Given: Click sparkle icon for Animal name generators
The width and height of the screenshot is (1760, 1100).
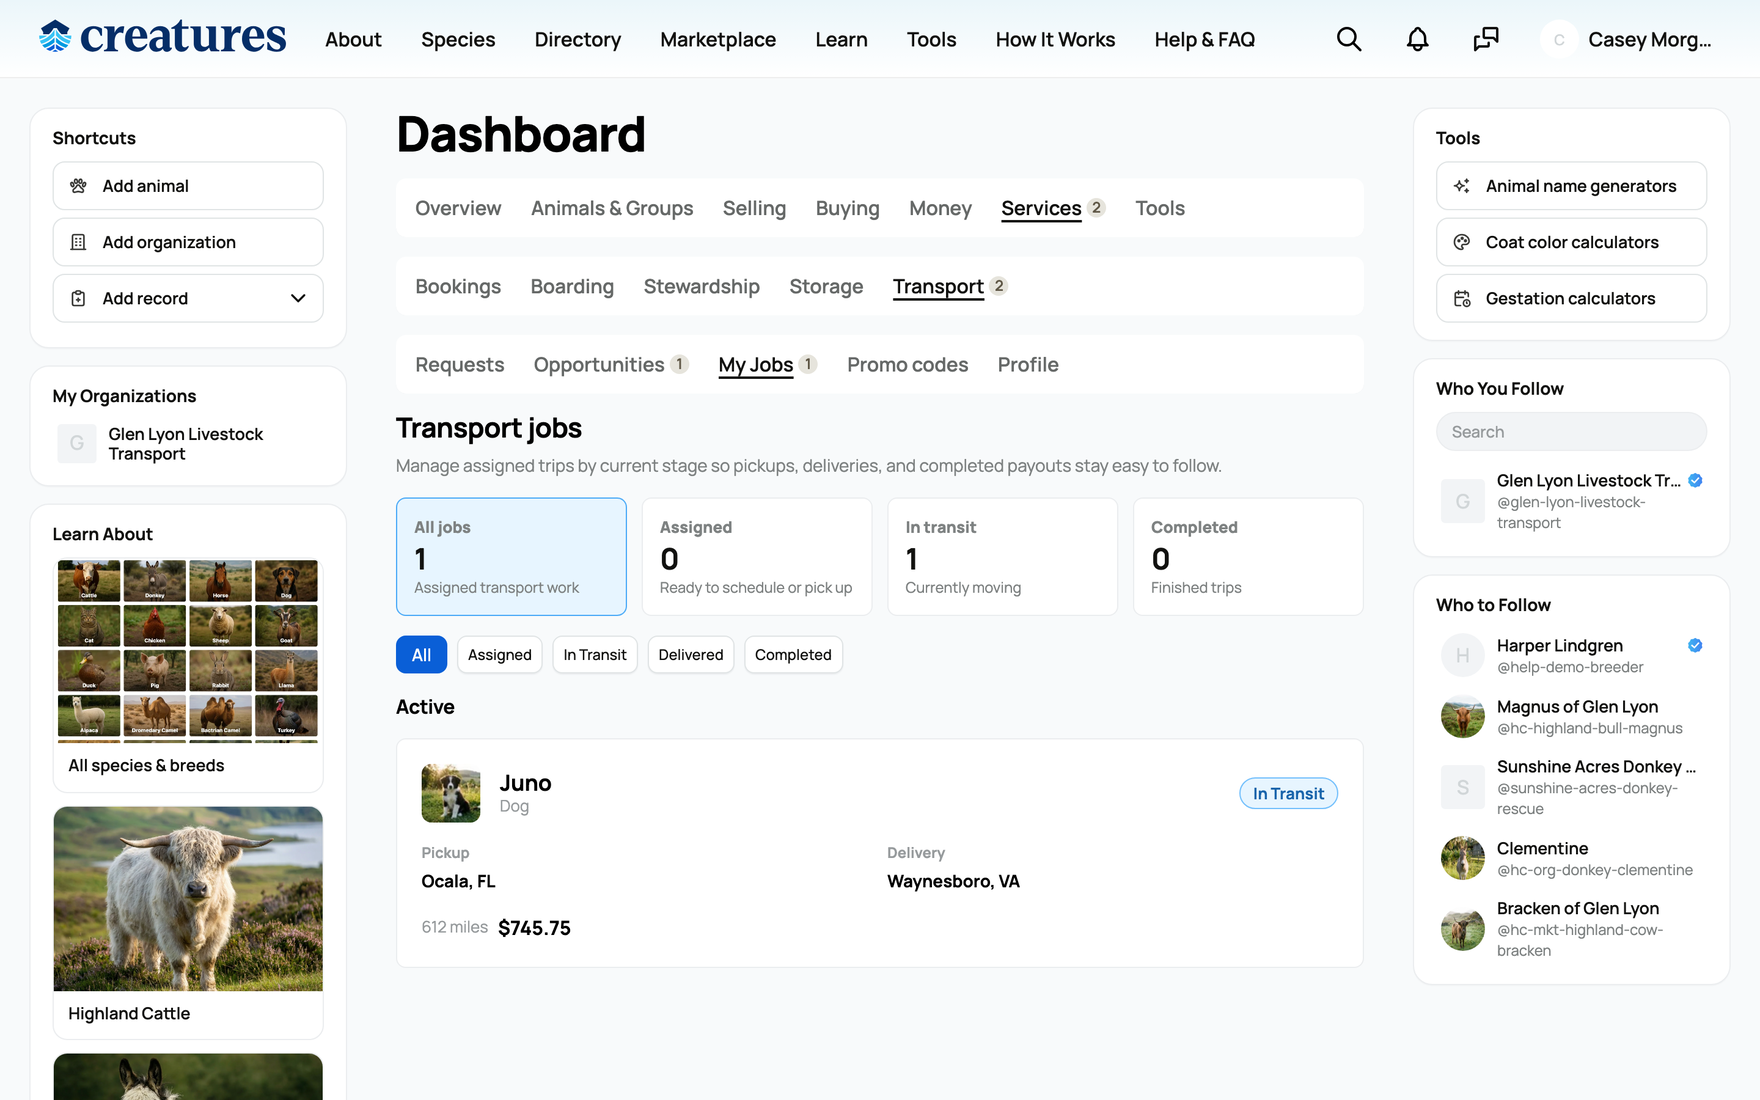Looking at the screenshot, I should 1462,186.
